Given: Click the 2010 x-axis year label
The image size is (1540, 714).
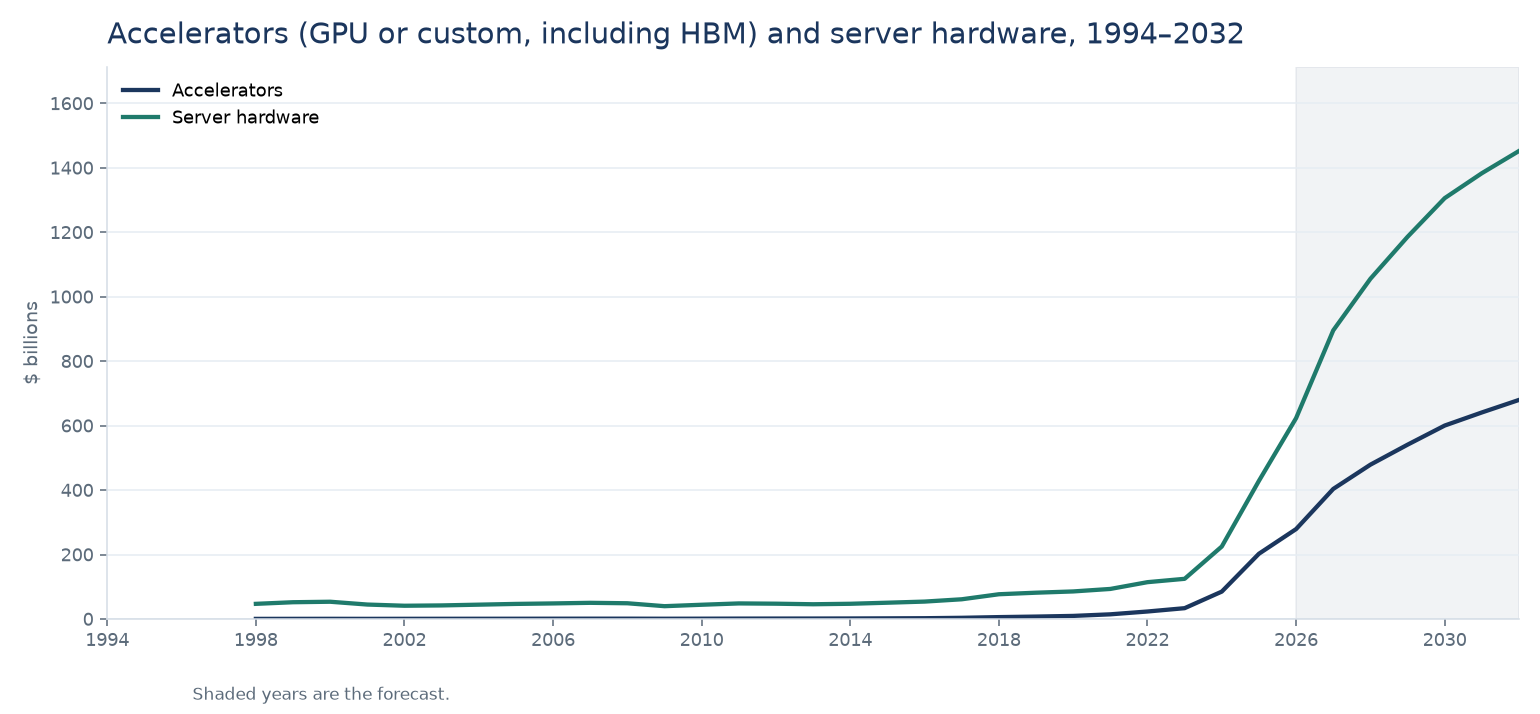Looking at the screenshot, I should click(701, 638).
